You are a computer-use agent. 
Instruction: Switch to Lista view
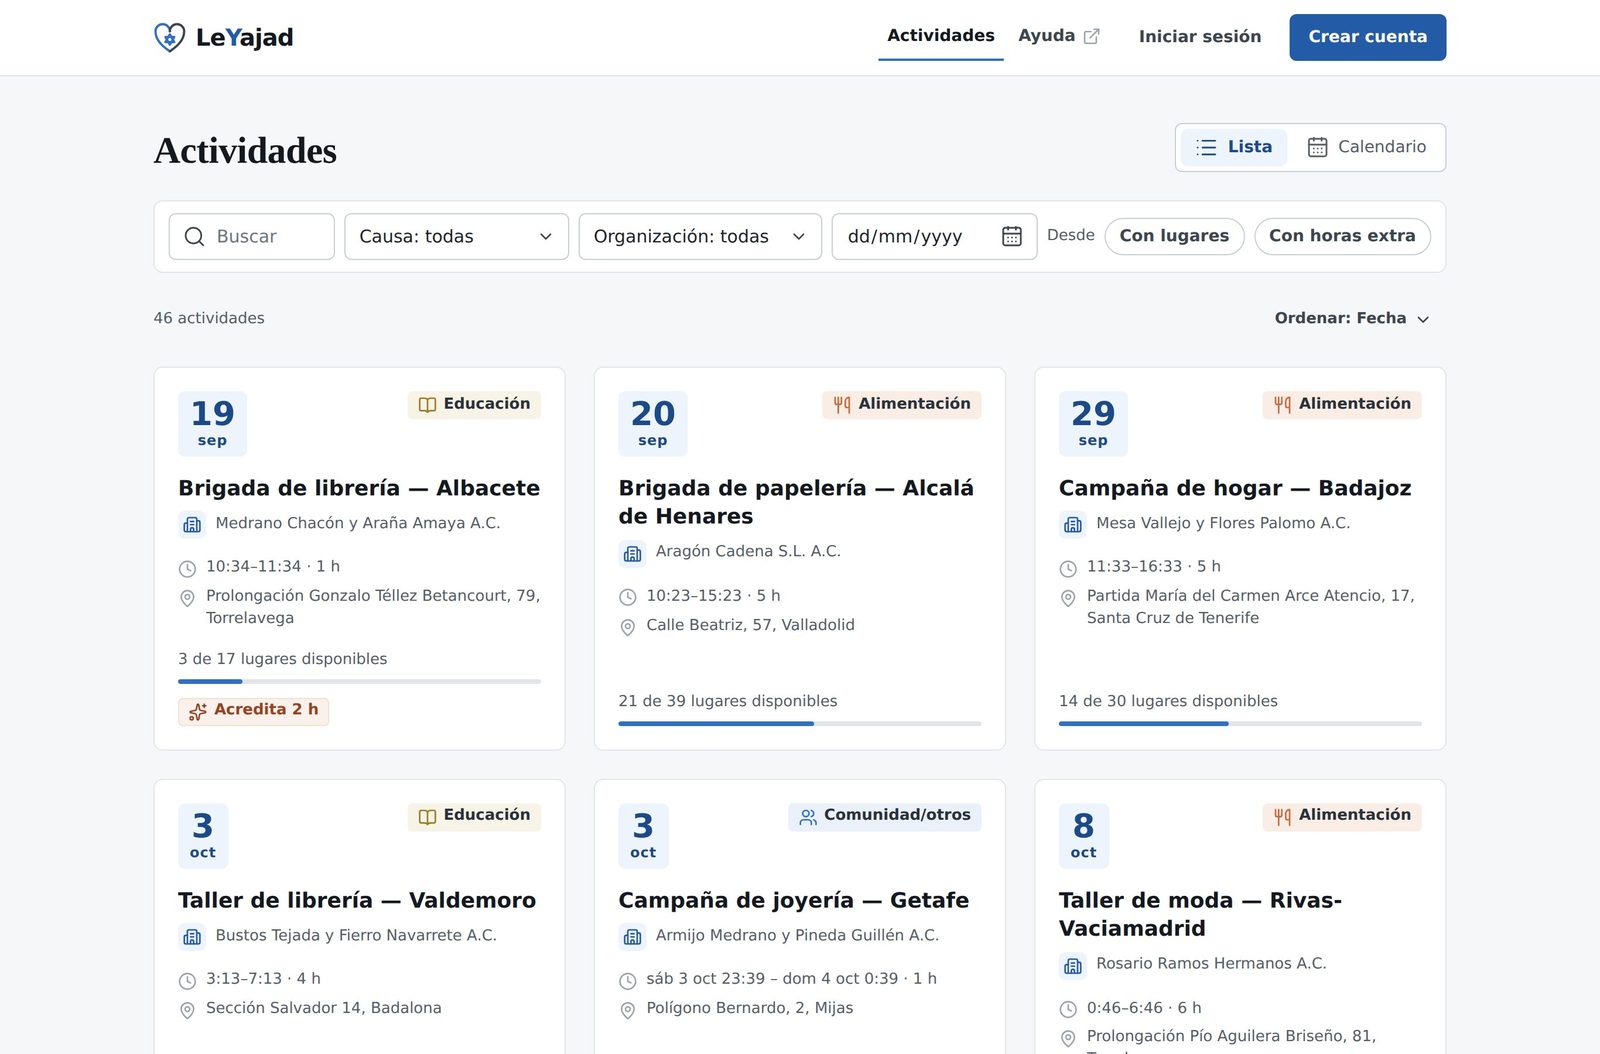click(1234, 147)
